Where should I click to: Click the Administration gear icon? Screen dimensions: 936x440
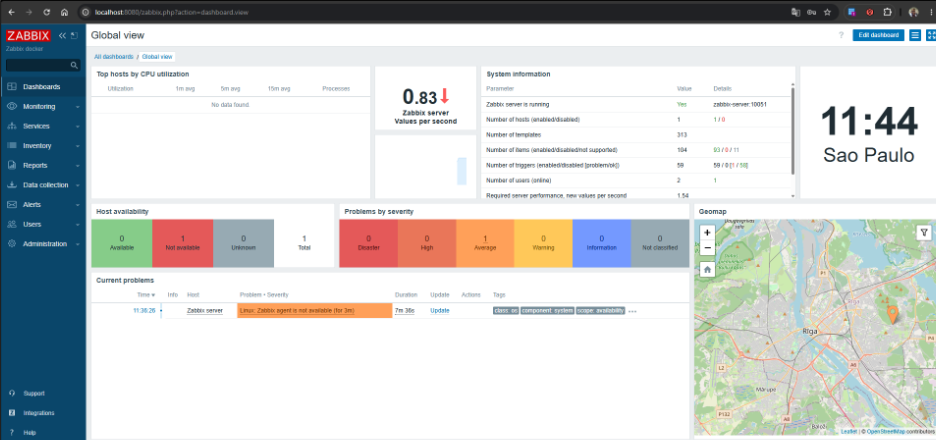(11, 244)
